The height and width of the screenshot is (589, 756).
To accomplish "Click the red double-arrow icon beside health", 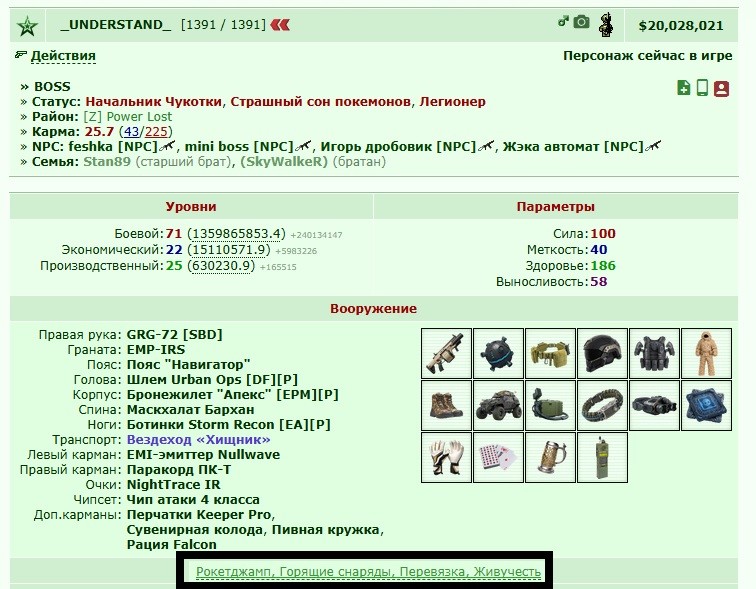I will (280, 25).
